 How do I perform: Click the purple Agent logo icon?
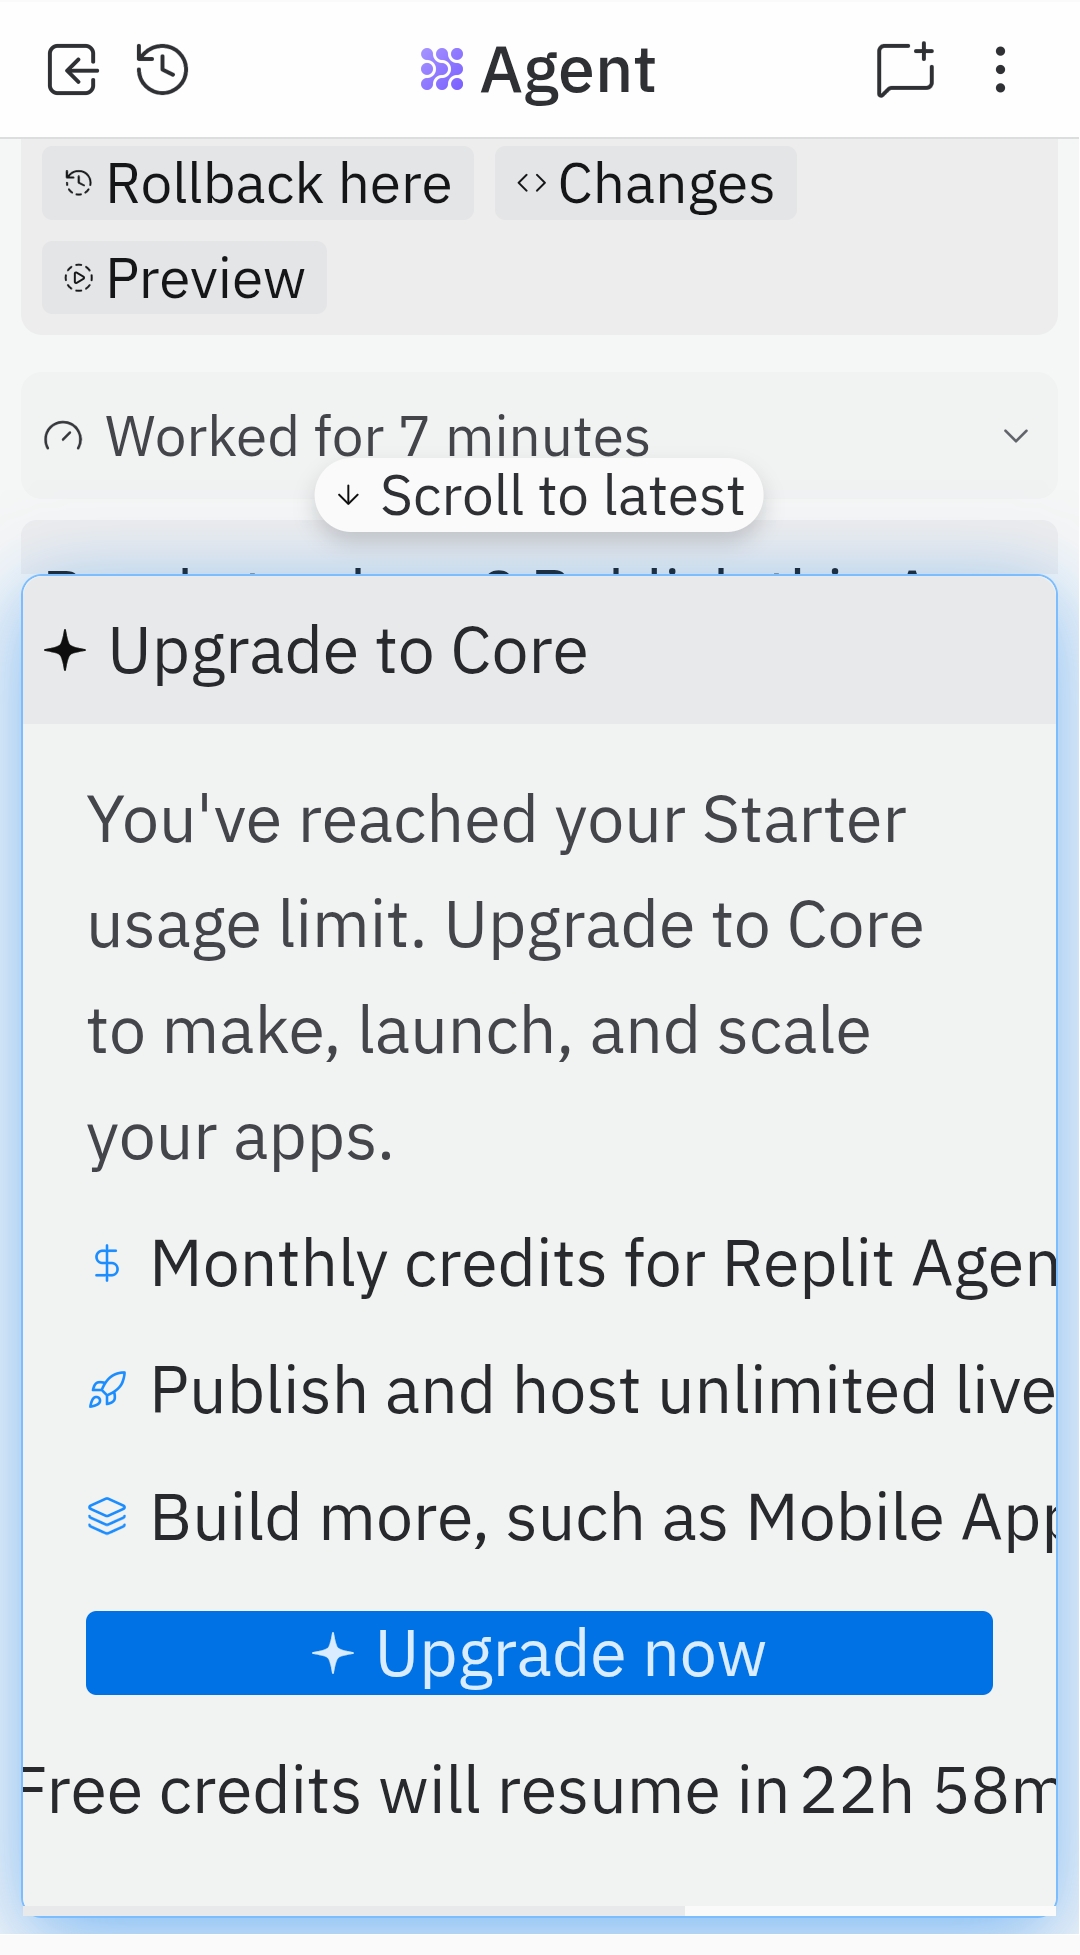(442, 70)
